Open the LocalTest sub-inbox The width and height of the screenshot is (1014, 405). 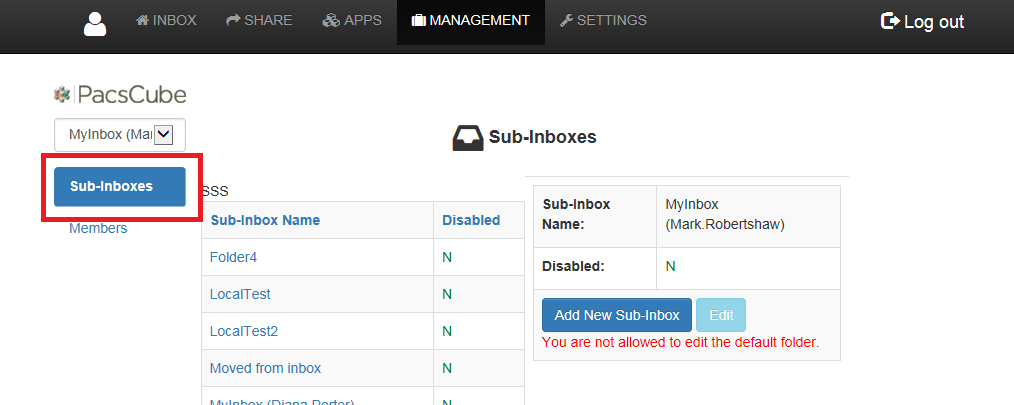[240, 294]
